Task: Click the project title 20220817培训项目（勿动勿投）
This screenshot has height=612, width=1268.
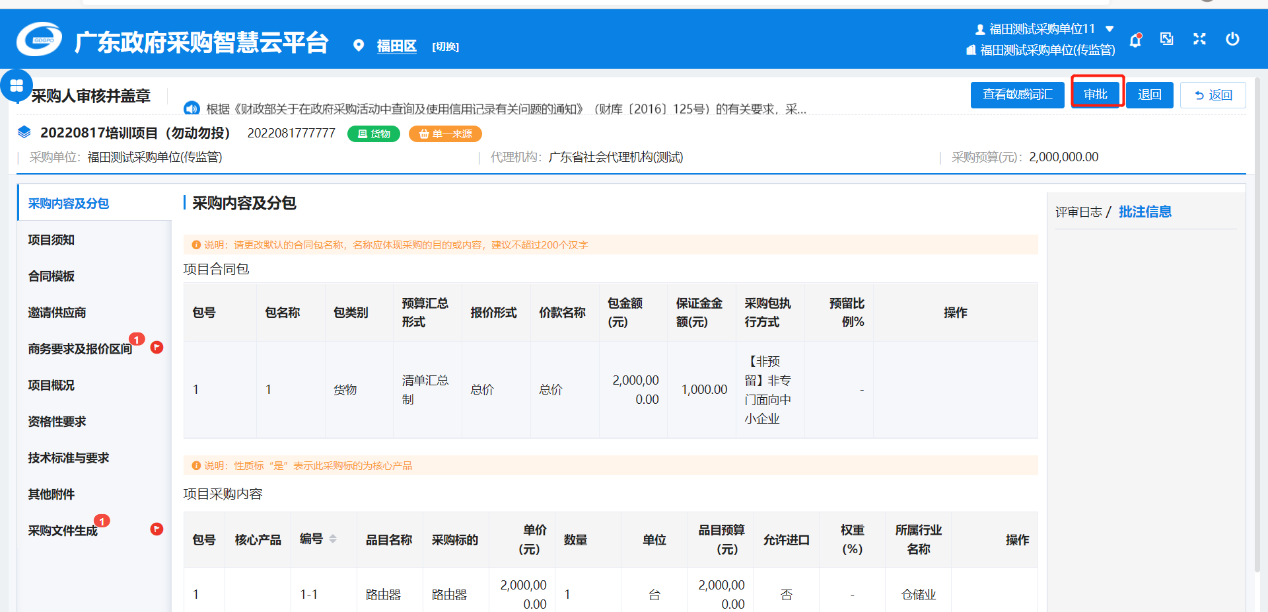Action: click(136, 133)
